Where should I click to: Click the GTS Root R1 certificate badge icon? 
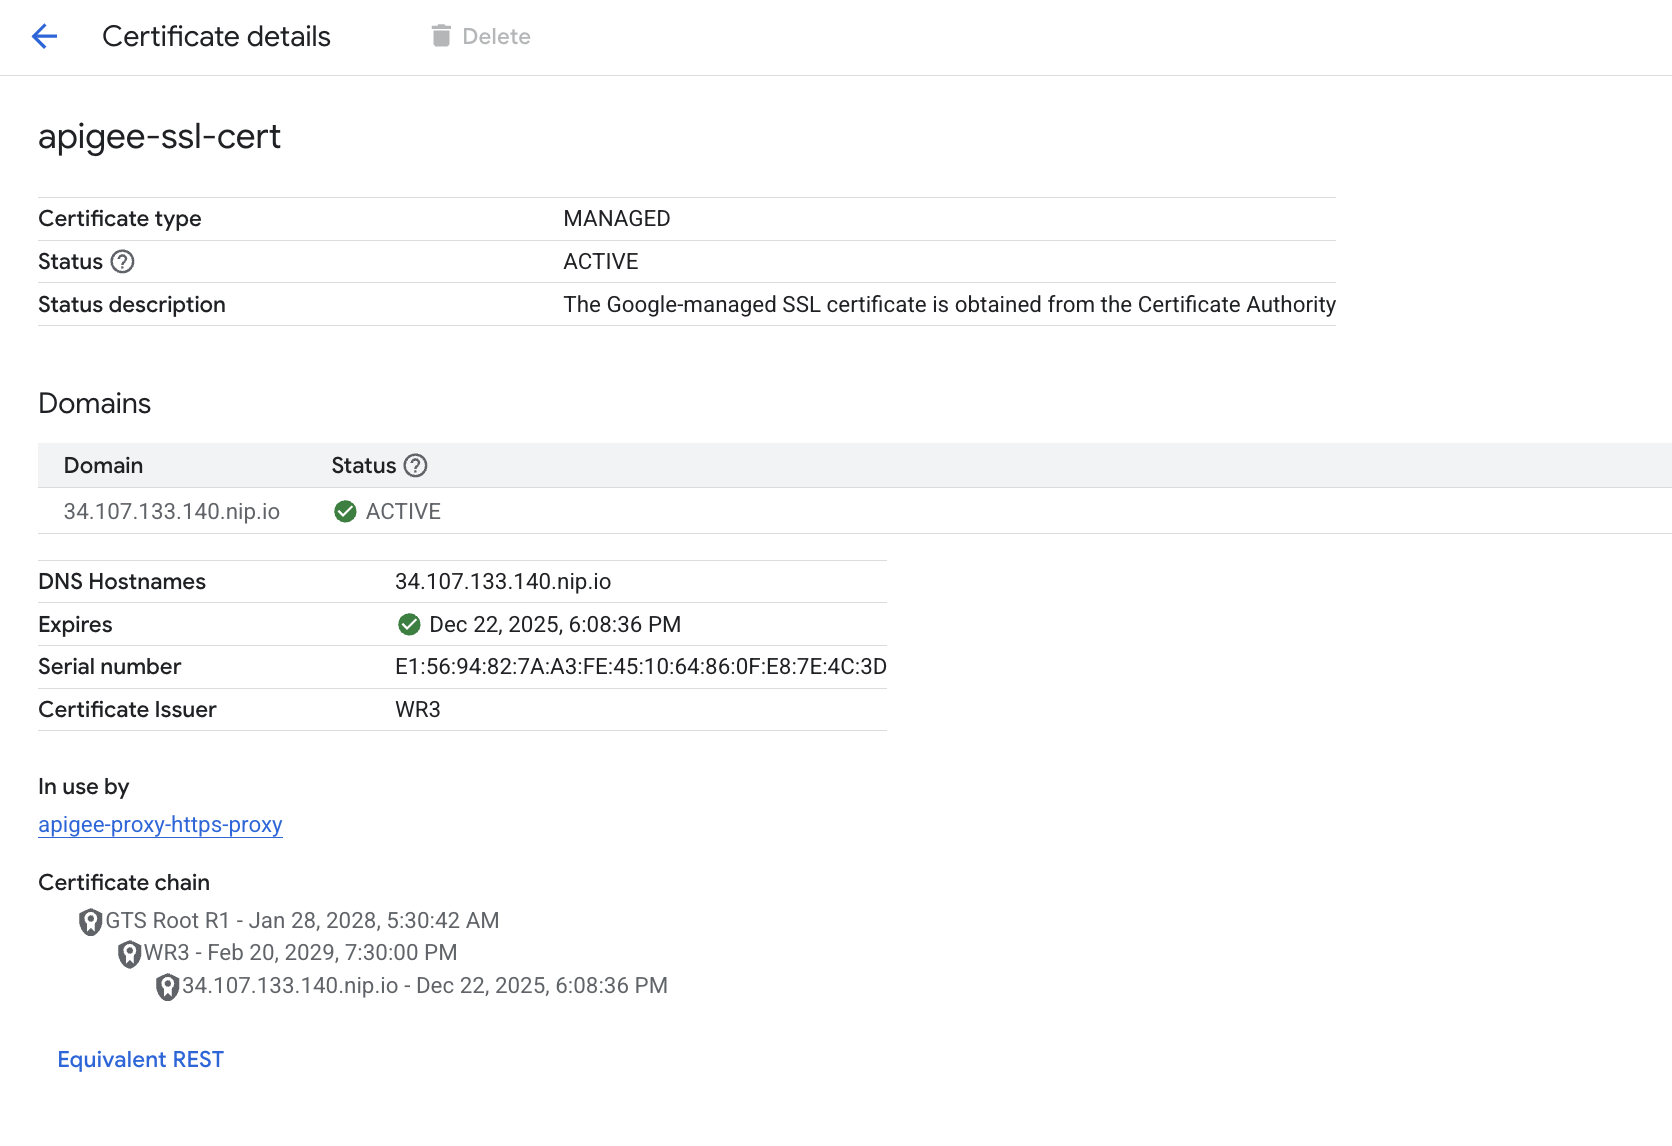(x=91, y=922)
